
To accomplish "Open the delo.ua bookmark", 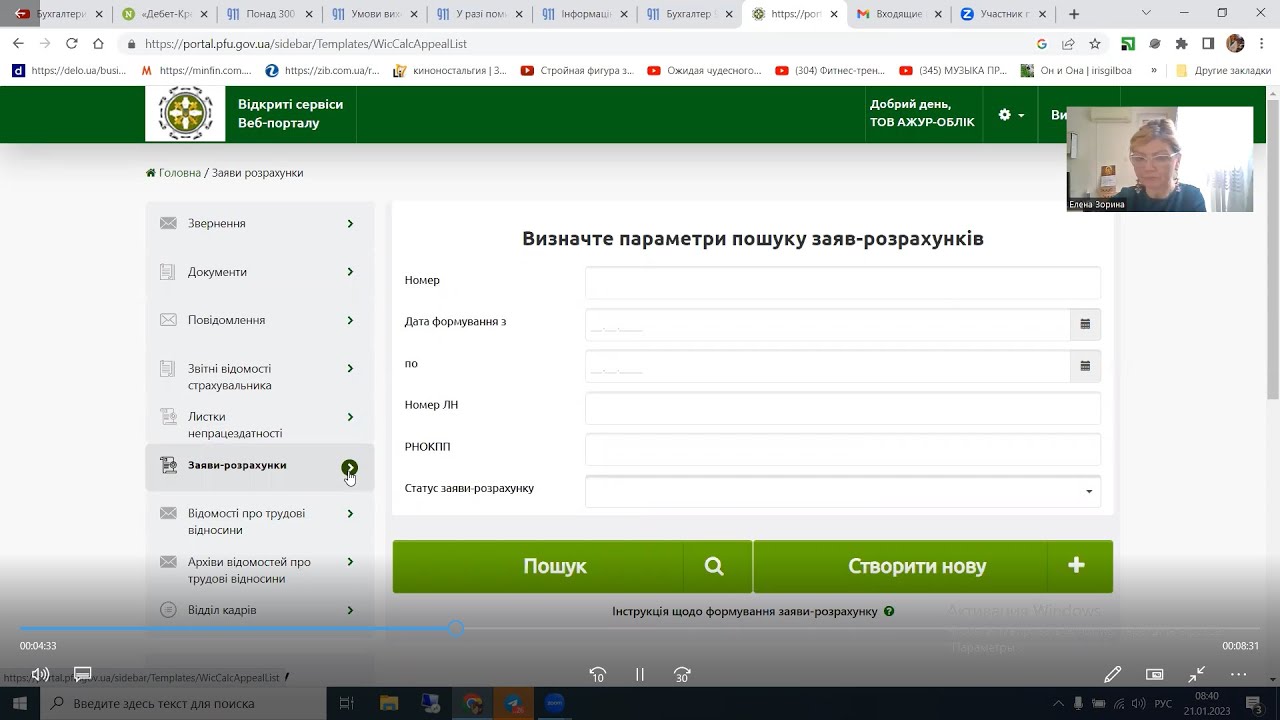I will tap(69, 71).
